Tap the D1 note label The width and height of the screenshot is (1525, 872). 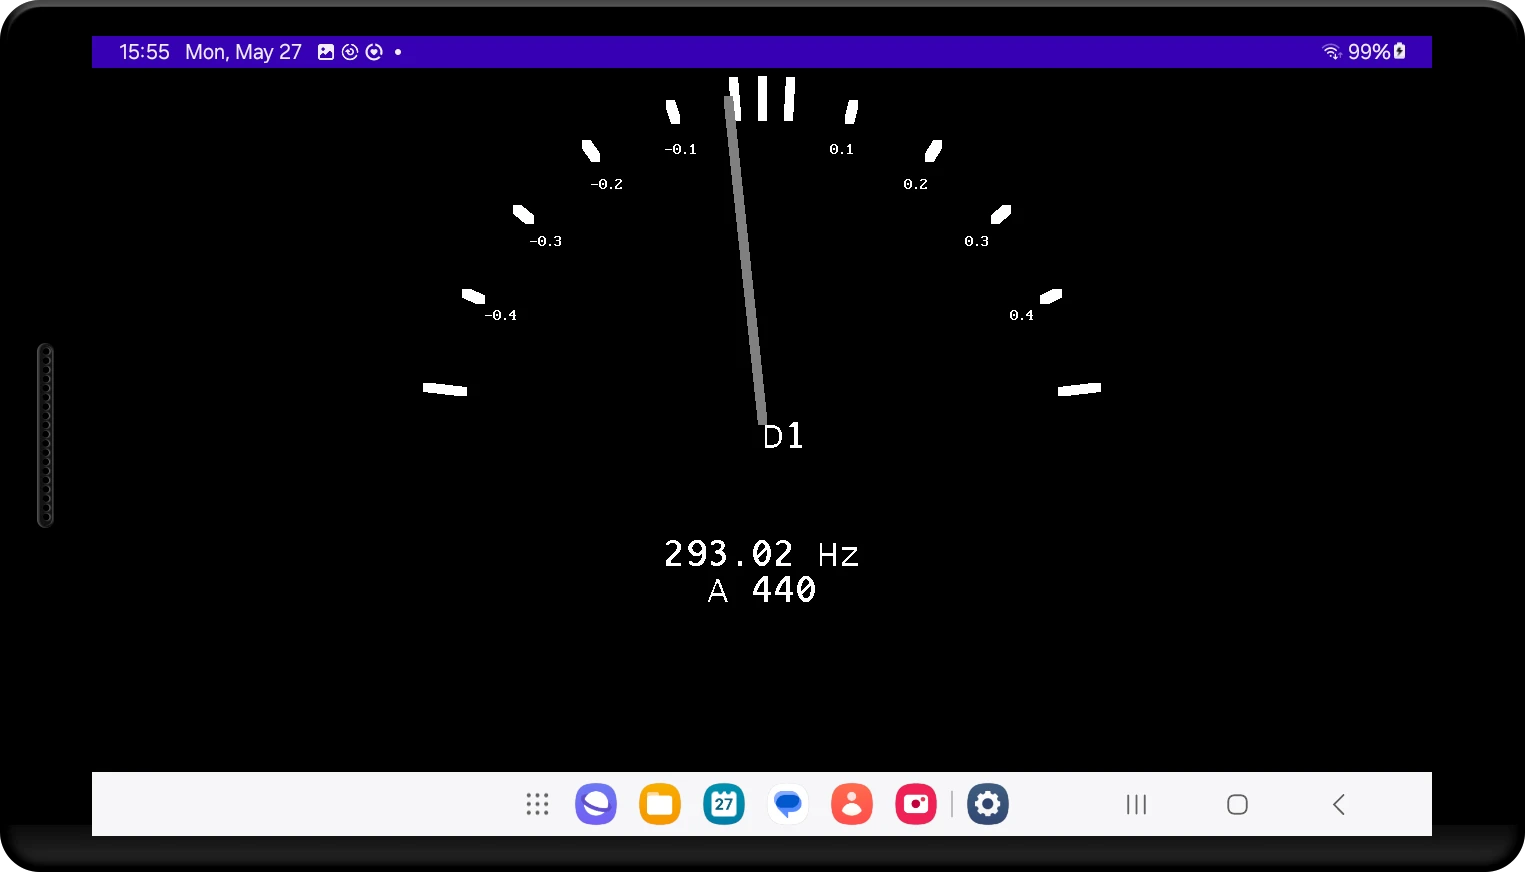[783, 436]
